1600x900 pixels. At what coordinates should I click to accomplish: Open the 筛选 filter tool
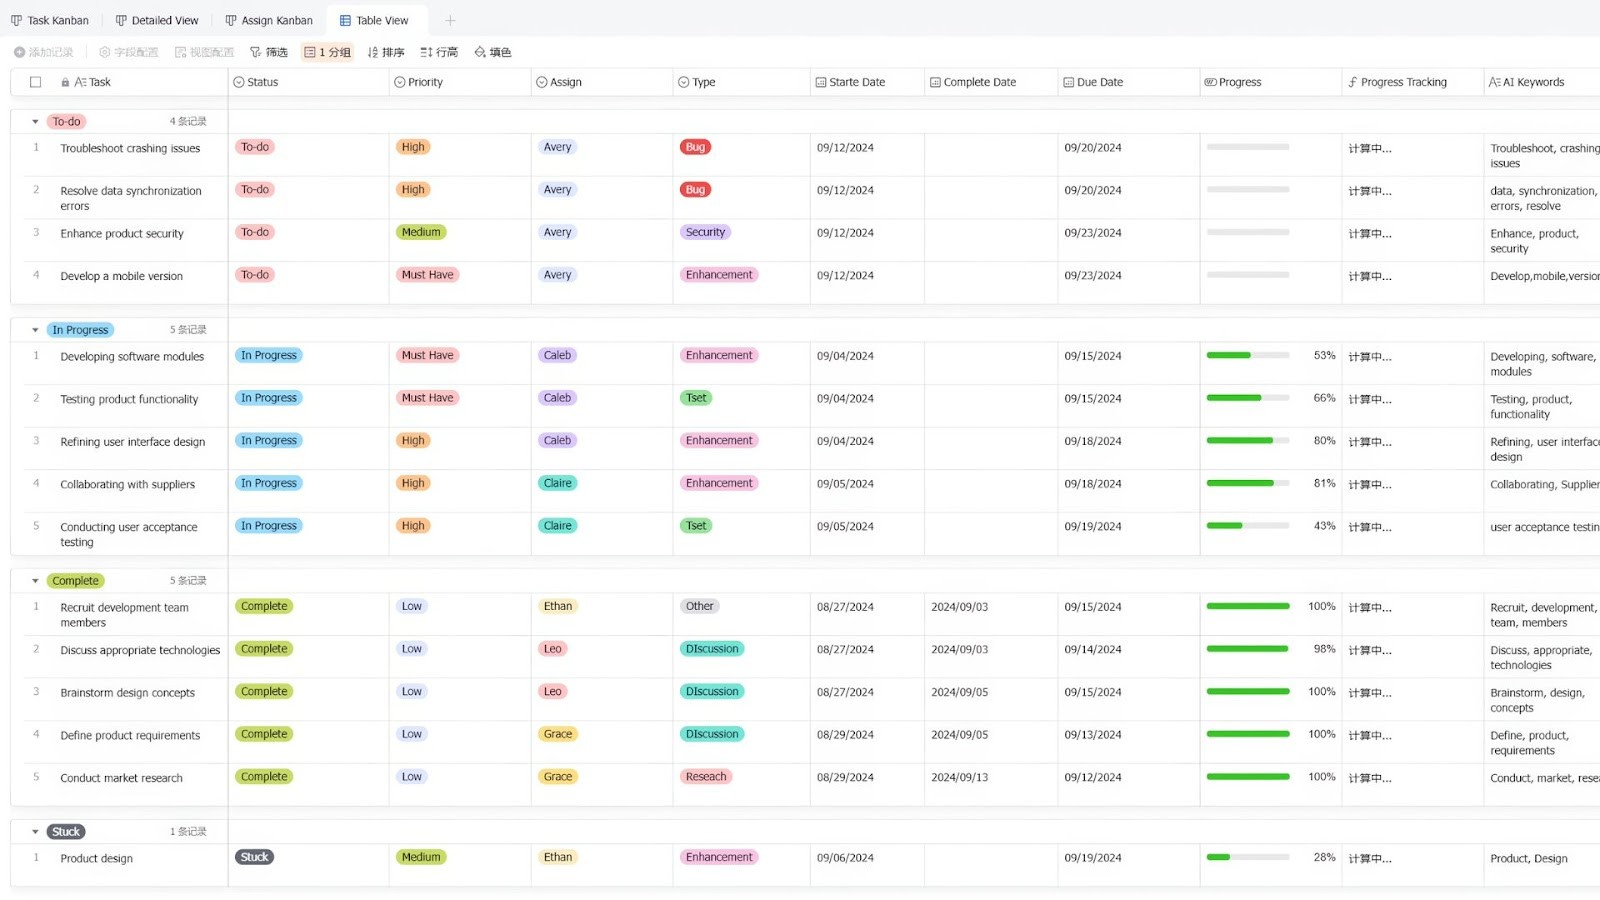tap(268, 52)
